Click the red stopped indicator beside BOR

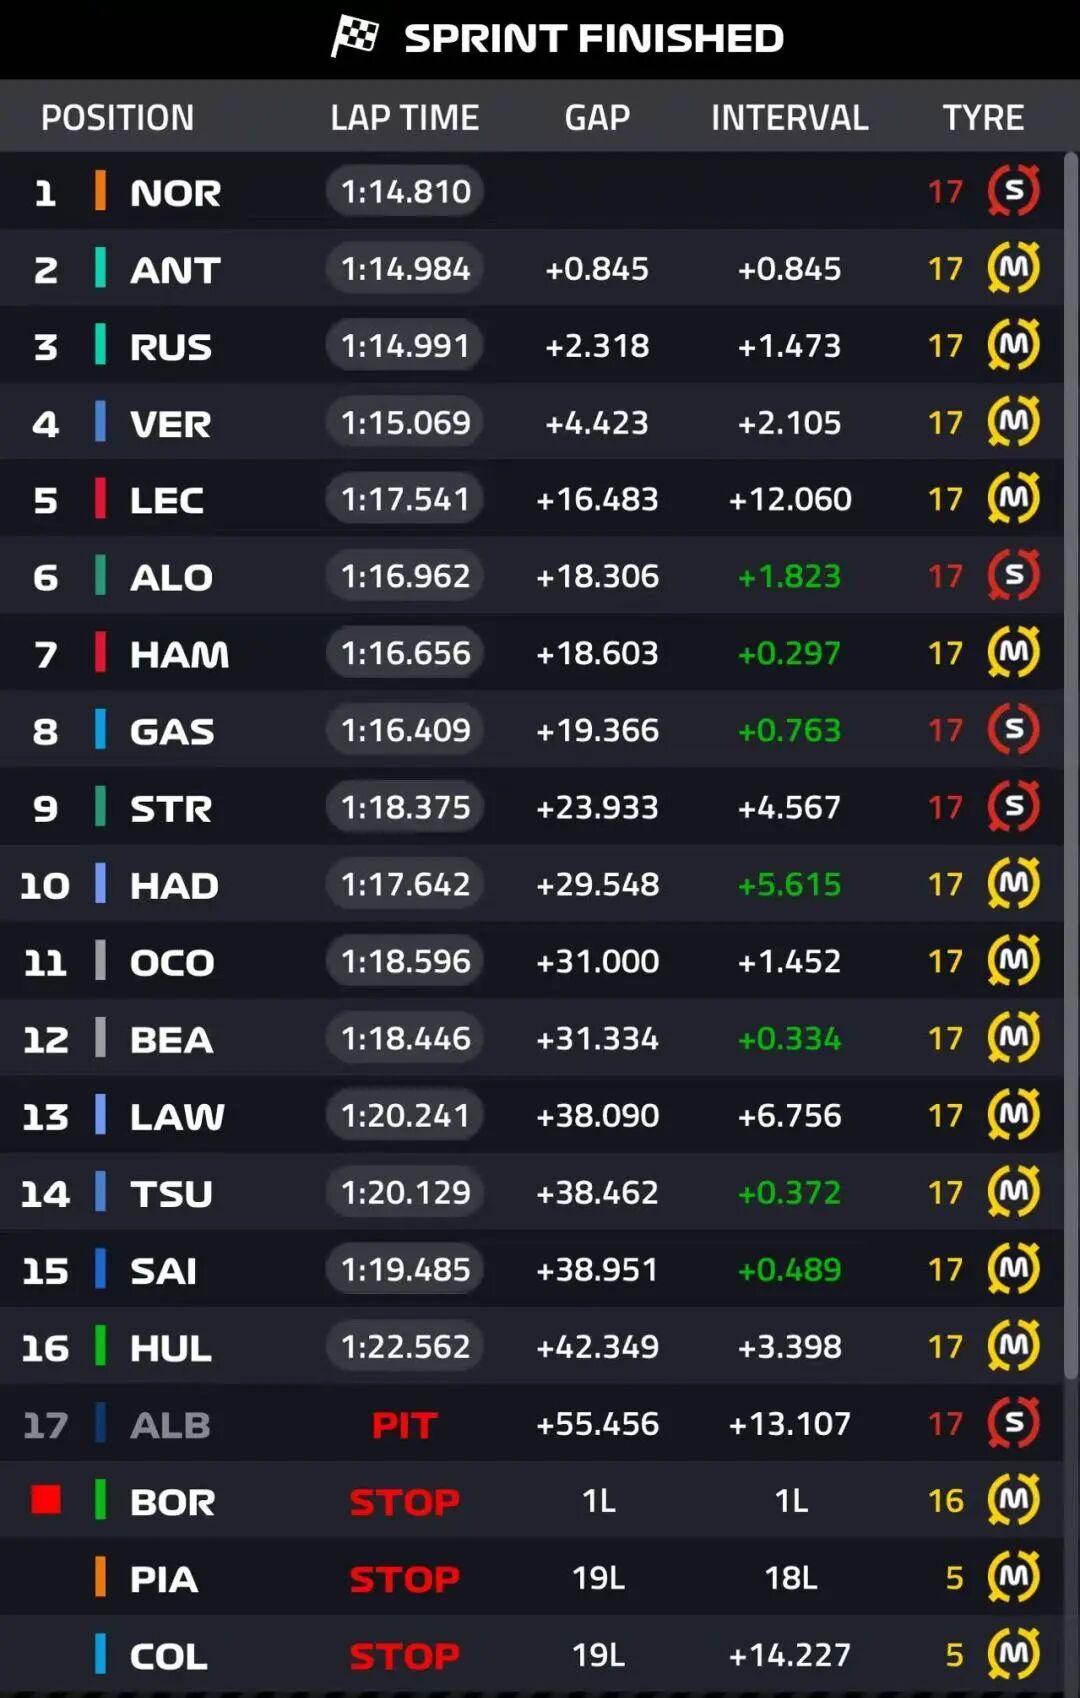46,1500
